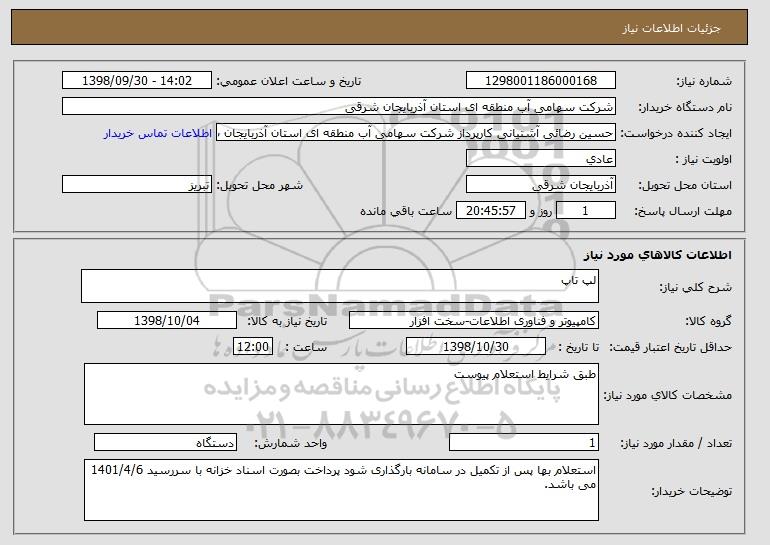Click the remaining time field 20:45:57
The height and width of the screenshot is (545, 770).
pos(491,211)
